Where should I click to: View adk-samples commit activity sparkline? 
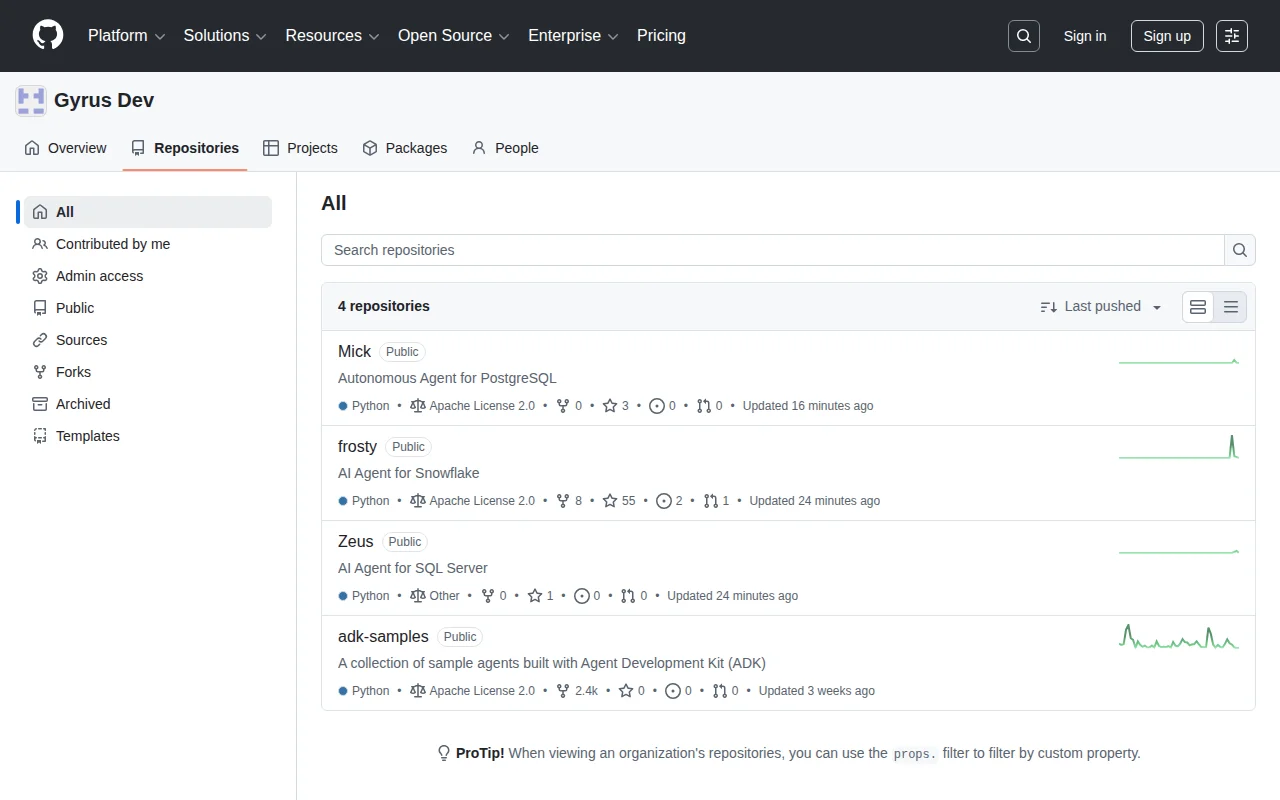(x=1179, y=636)
